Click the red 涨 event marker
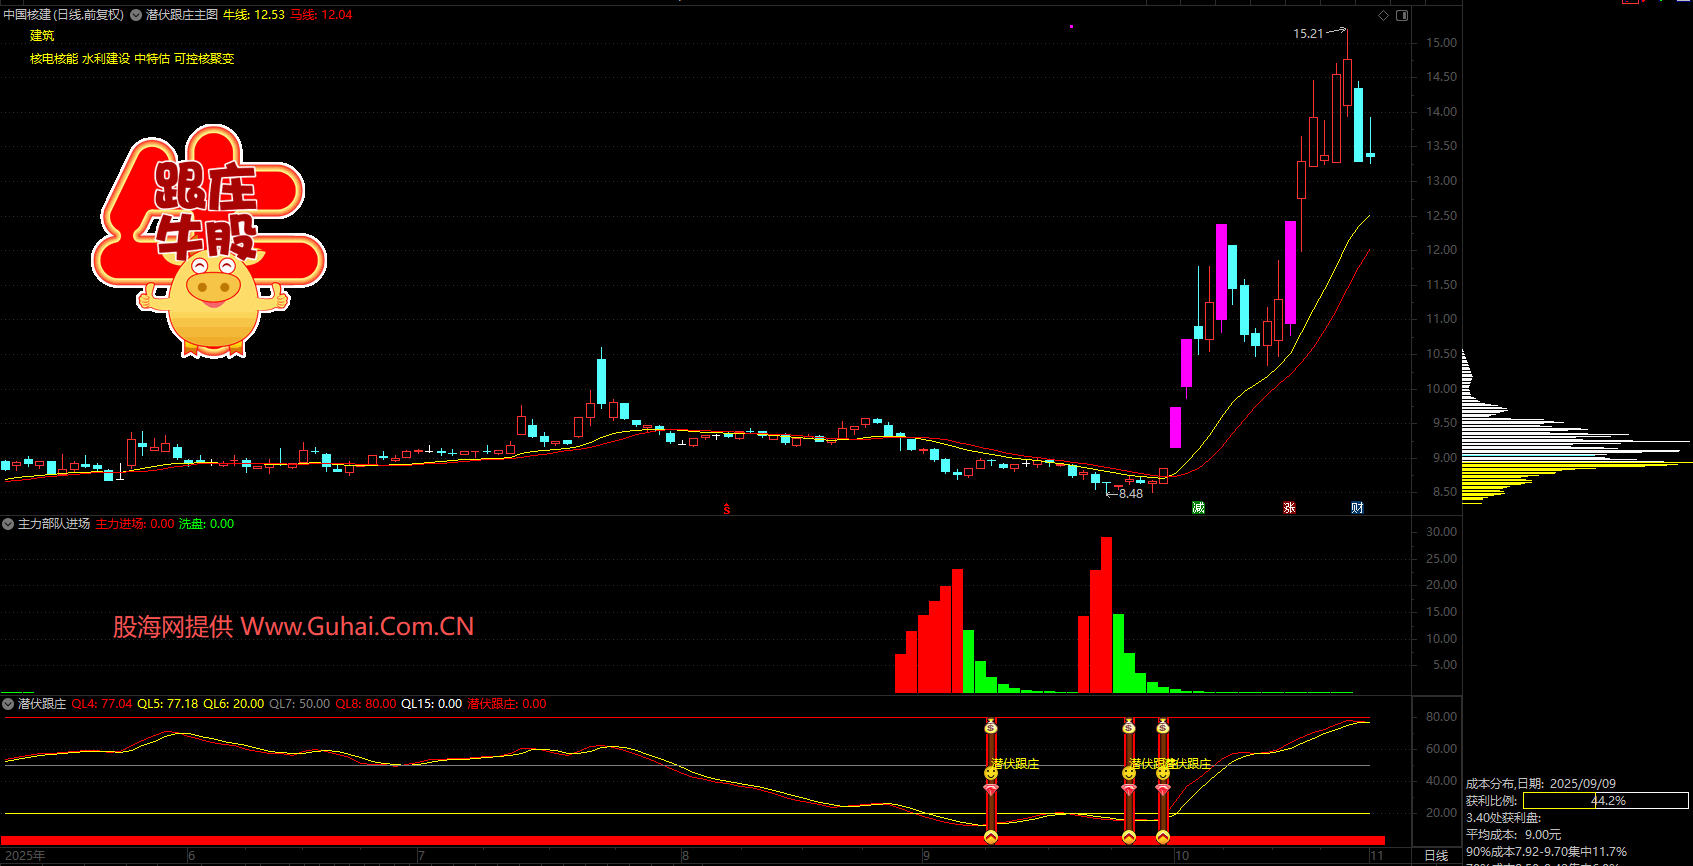The width and height of the screenshot is (1693, 866). pos(1289,508)
